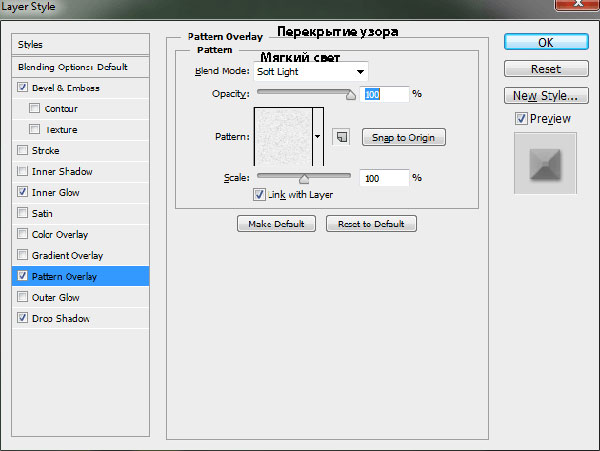Open the Satin settings panel

[x=42, y=213]
